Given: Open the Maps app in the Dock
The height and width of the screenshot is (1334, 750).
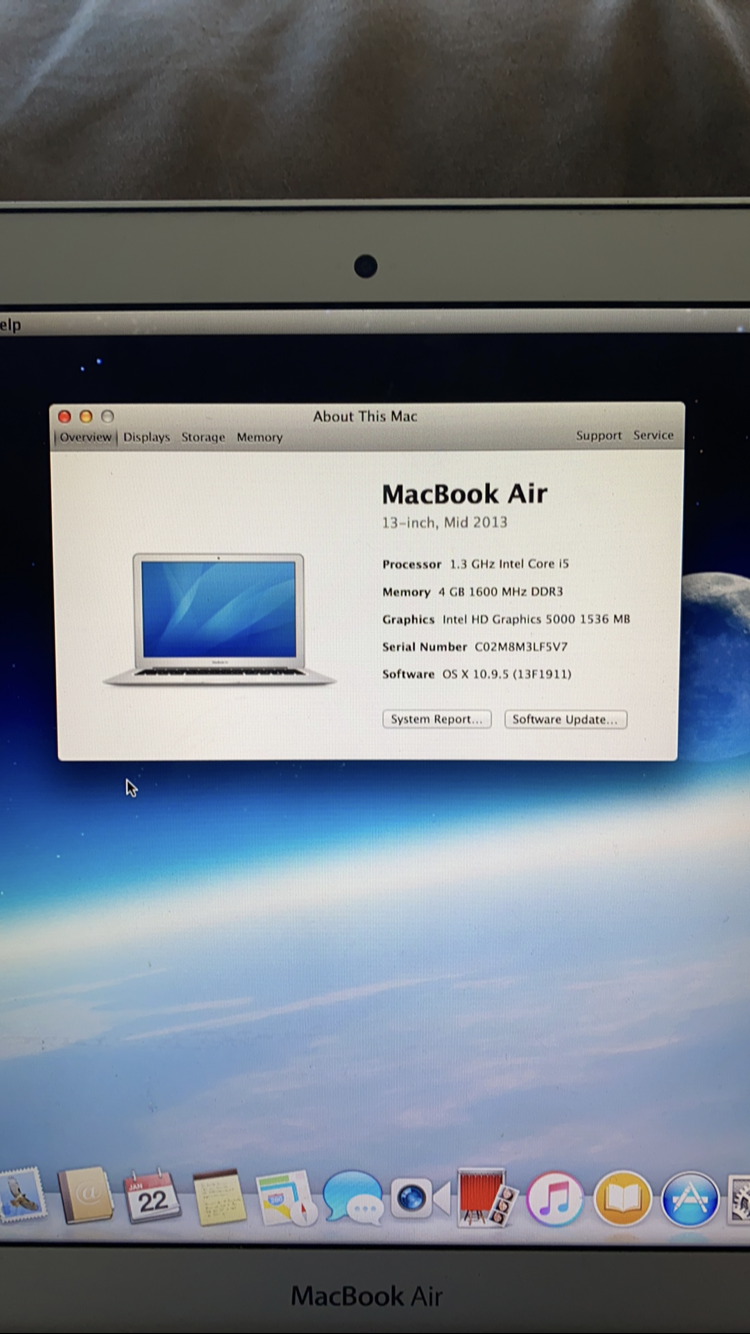Looking at the screenshot, I should [286, 1198].
